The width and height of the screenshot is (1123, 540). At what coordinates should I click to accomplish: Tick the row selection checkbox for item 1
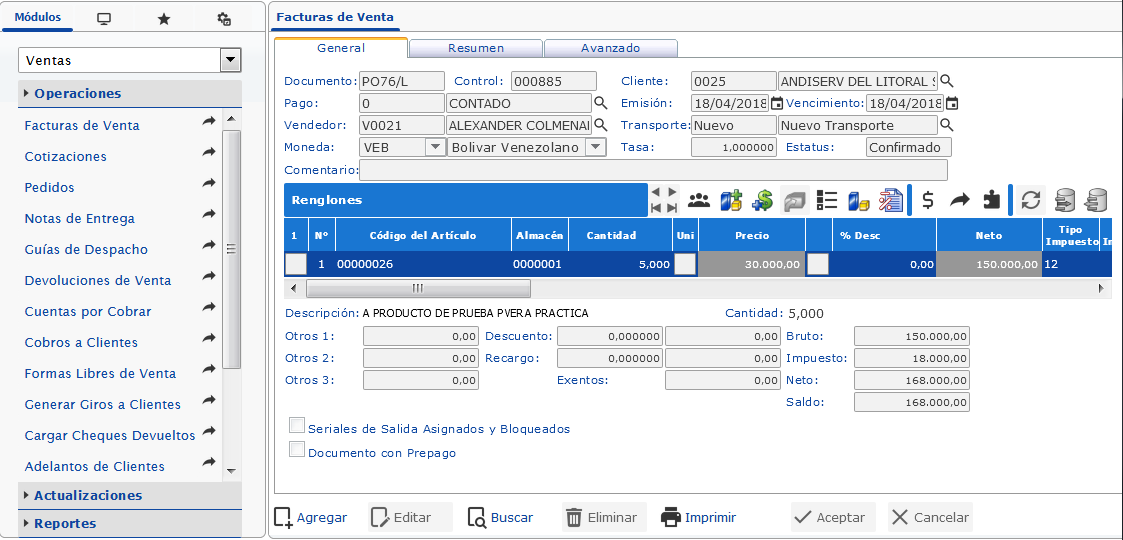(x=296, y=264)
